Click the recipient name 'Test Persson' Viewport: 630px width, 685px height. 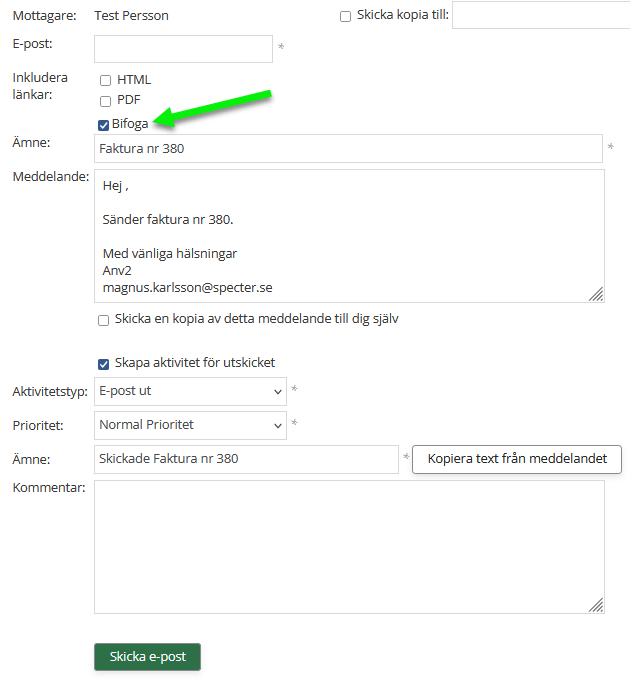[x=131, y=16]
